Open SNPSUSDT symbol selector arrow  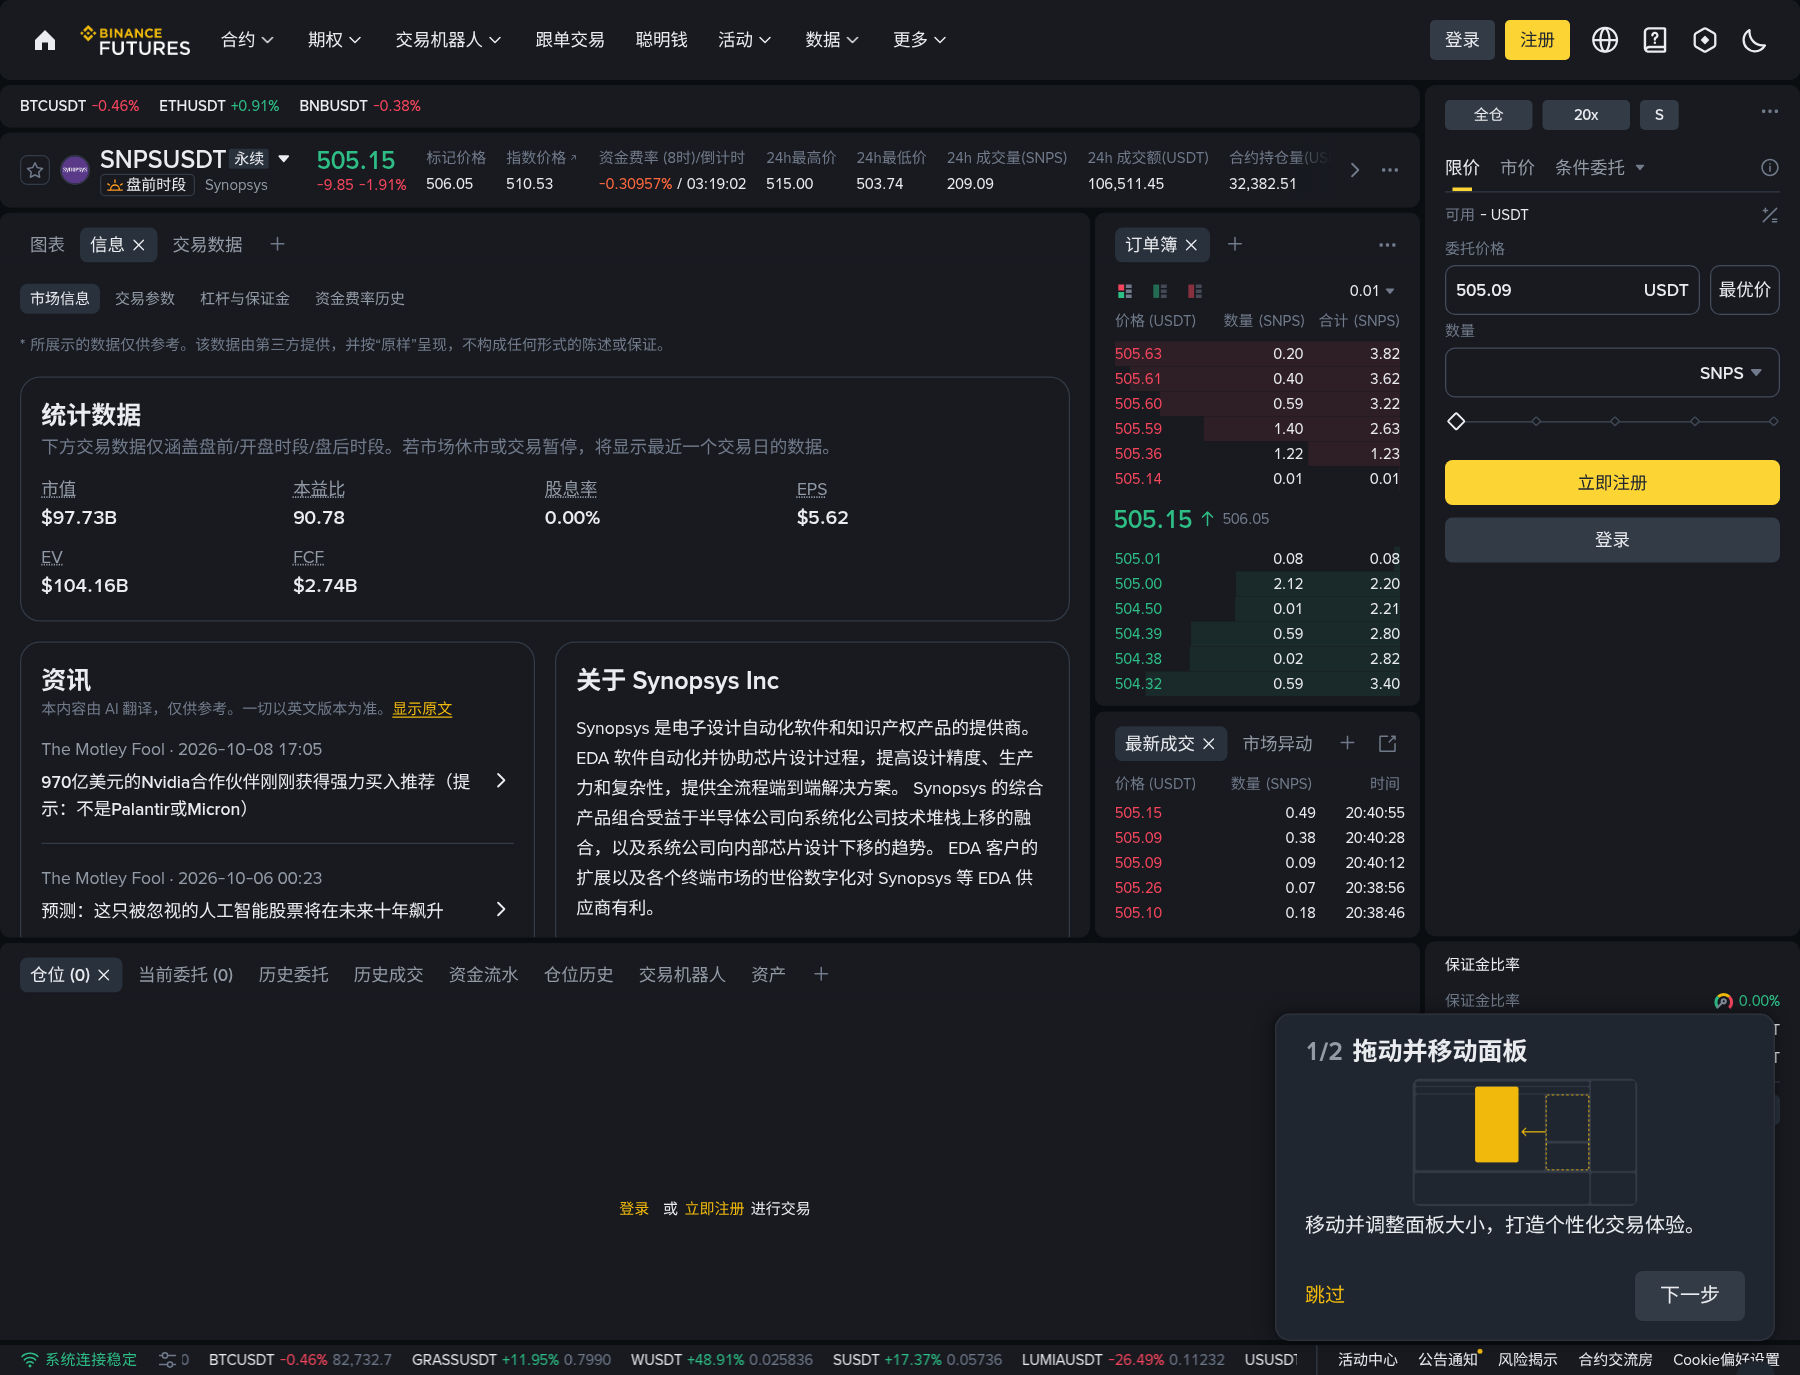pyautogui.click(x=284, y=159)
